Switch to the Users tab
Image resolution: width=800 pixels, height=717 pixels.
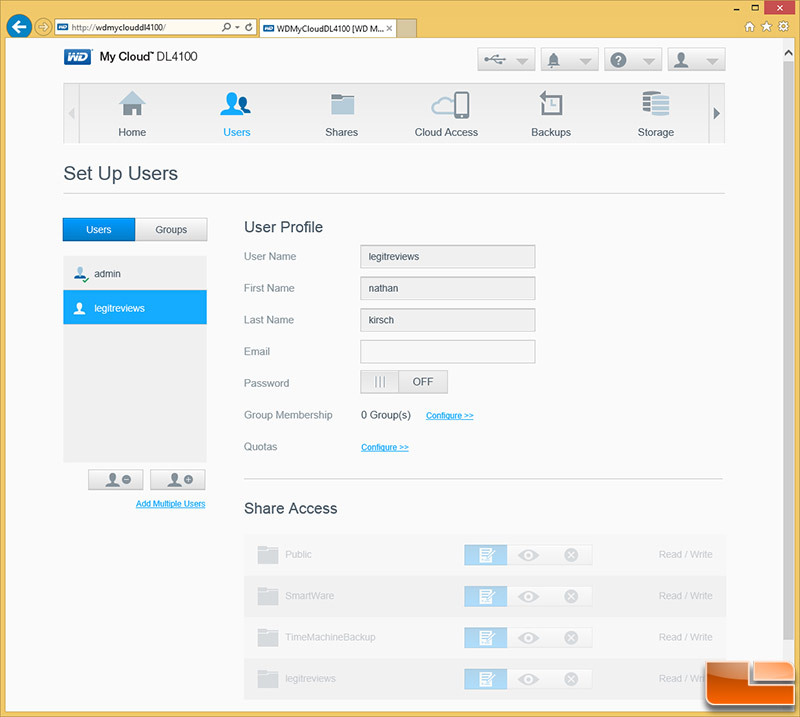point(99,230)
